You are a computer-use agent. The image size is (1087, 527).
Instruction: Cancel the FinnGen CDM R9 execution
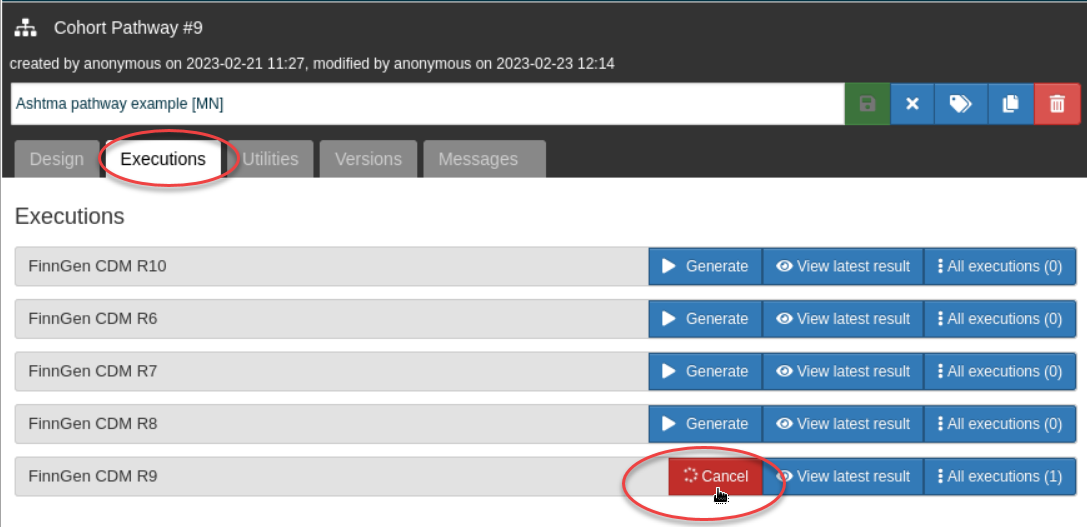coord(715,476)
